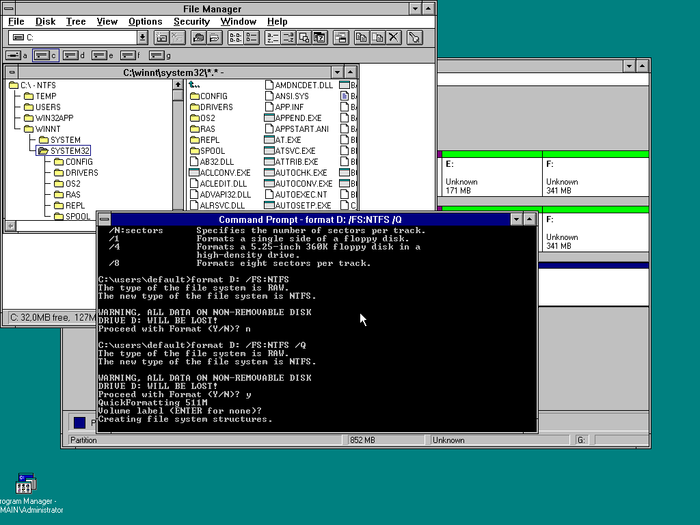This screenshot has height=525, width=700.
Task: Open the Disk menu
Action: point(45,21)
